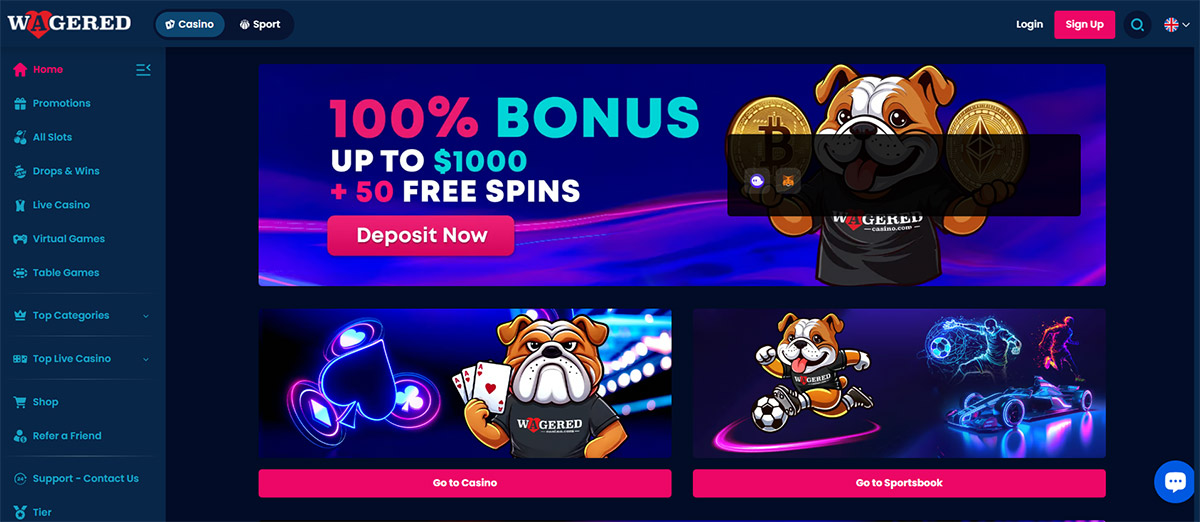Click the Tier medal icon
Screen dimensions: 1200x522
coord(21,512)
